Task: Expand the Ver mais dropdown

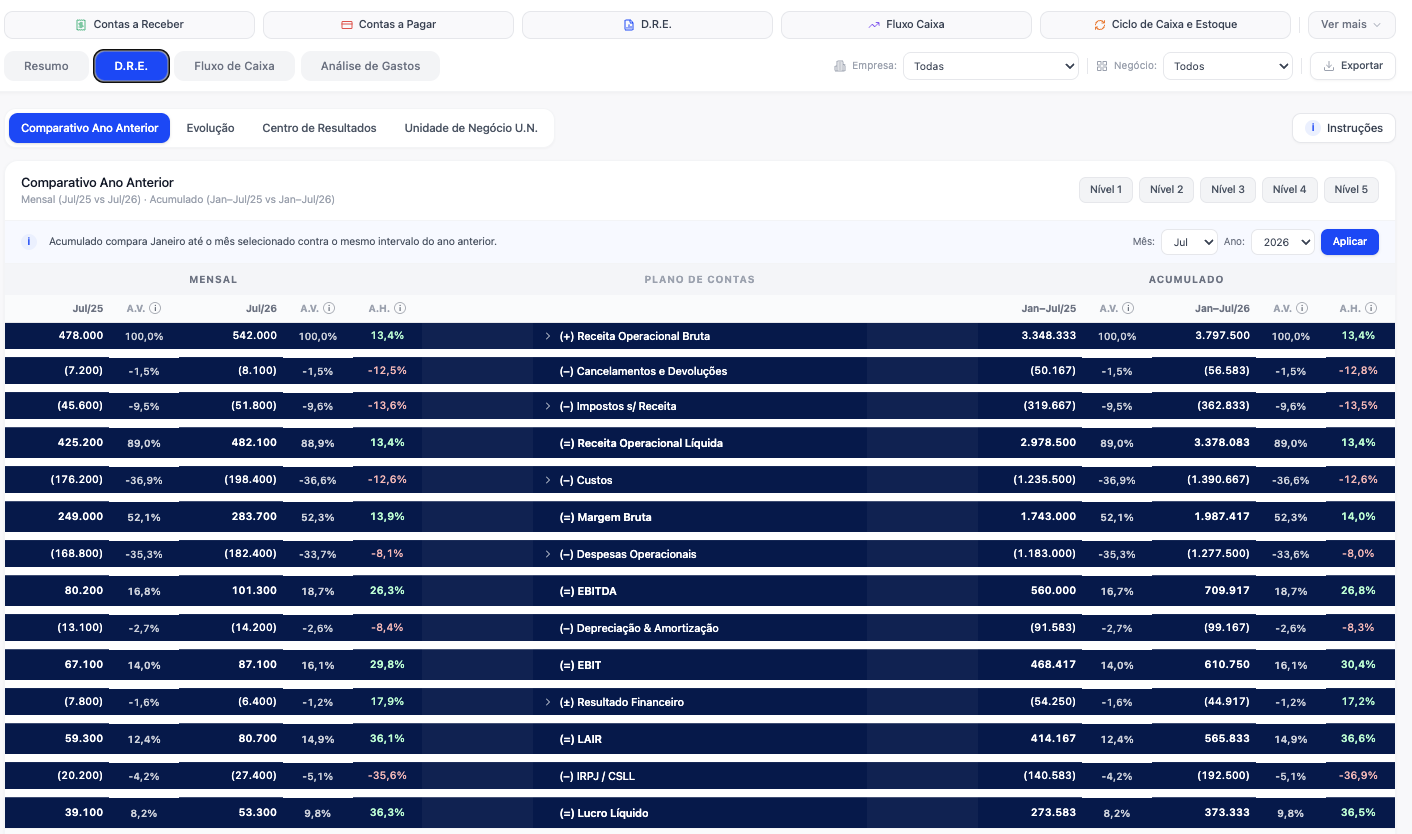Action: 1351,24
